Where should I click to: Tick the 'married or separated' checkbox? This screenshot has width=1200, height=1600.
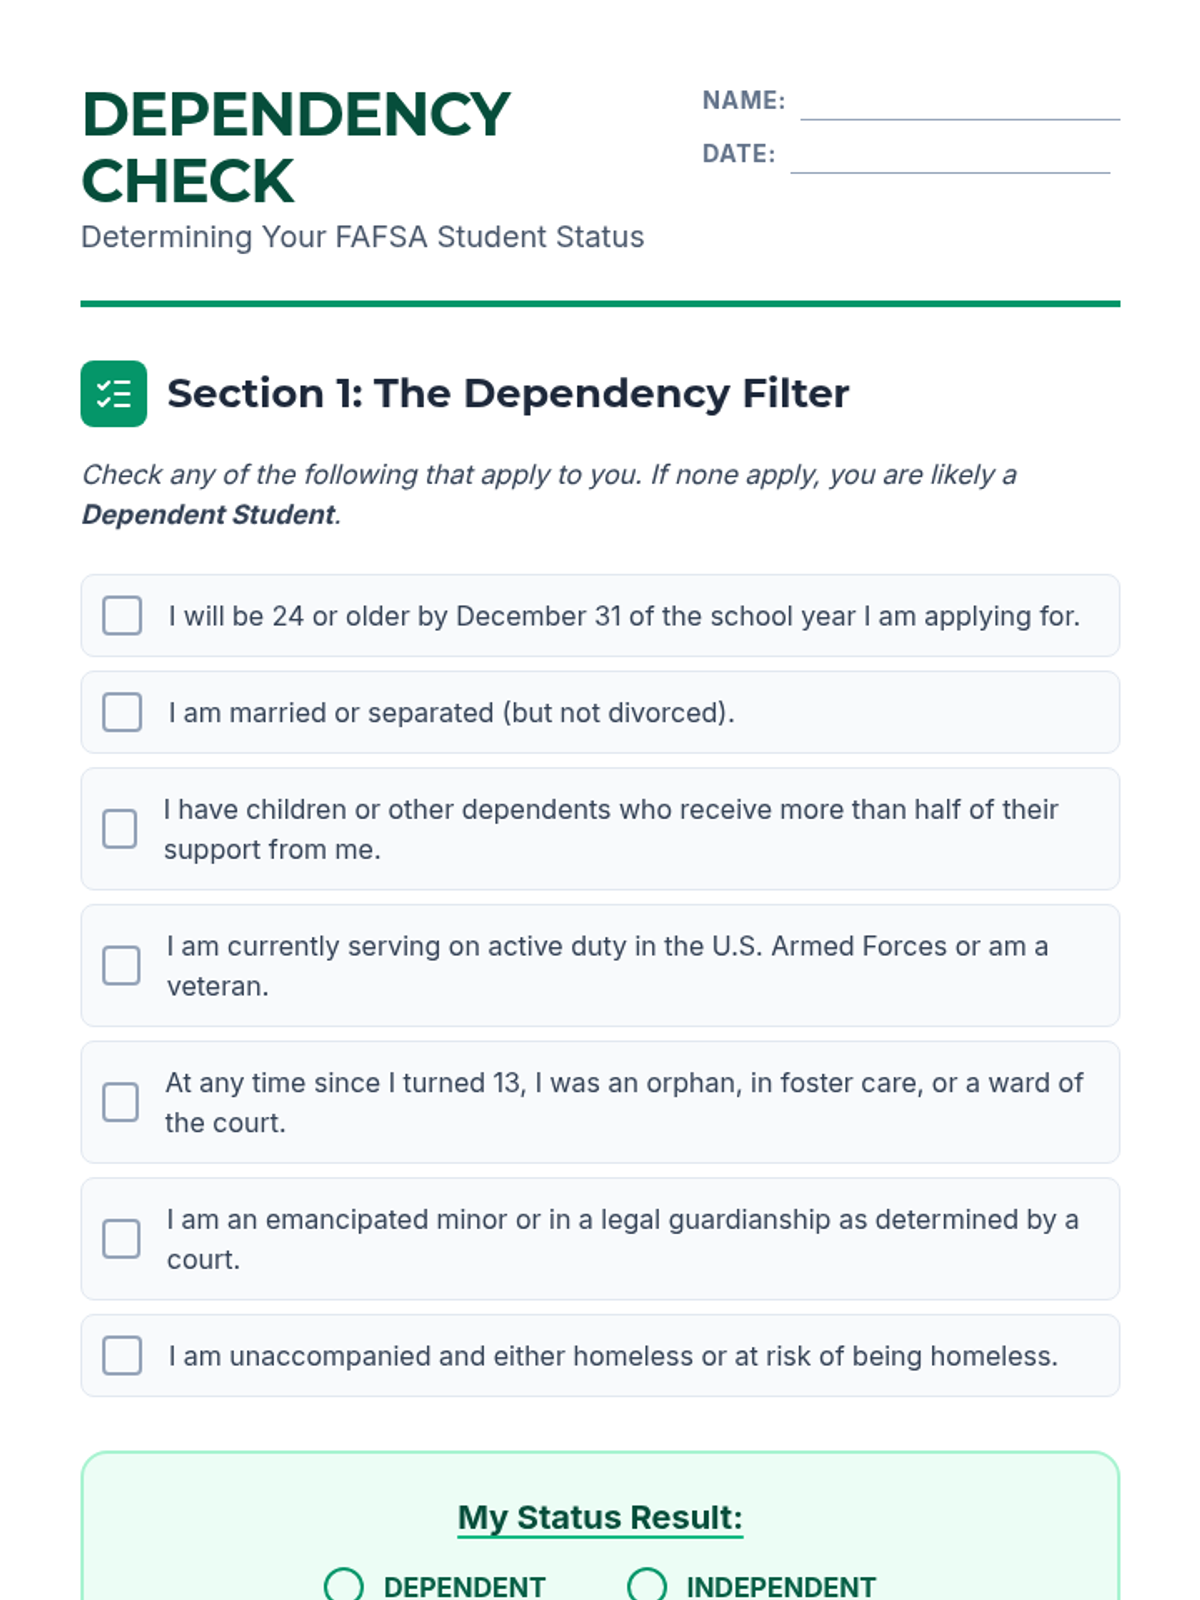[x=122, y=713]
